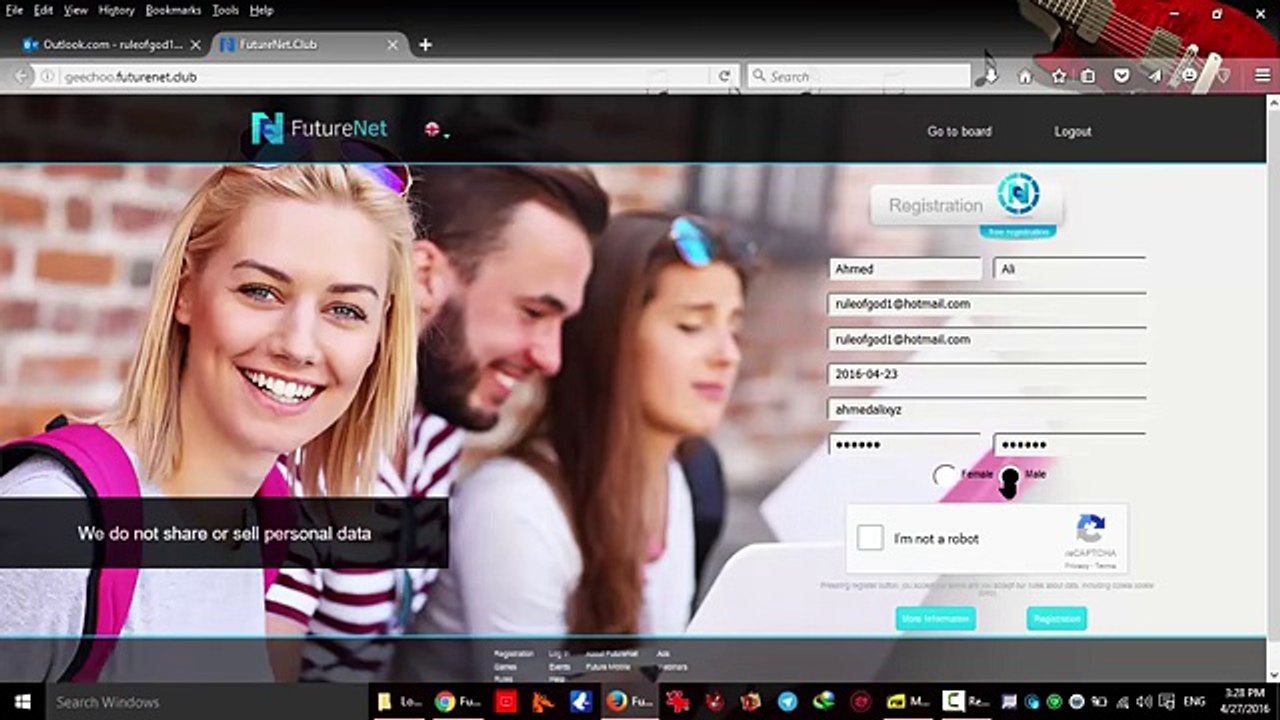
Task: Open the language flag dropdown
Action: pos(436,129)
